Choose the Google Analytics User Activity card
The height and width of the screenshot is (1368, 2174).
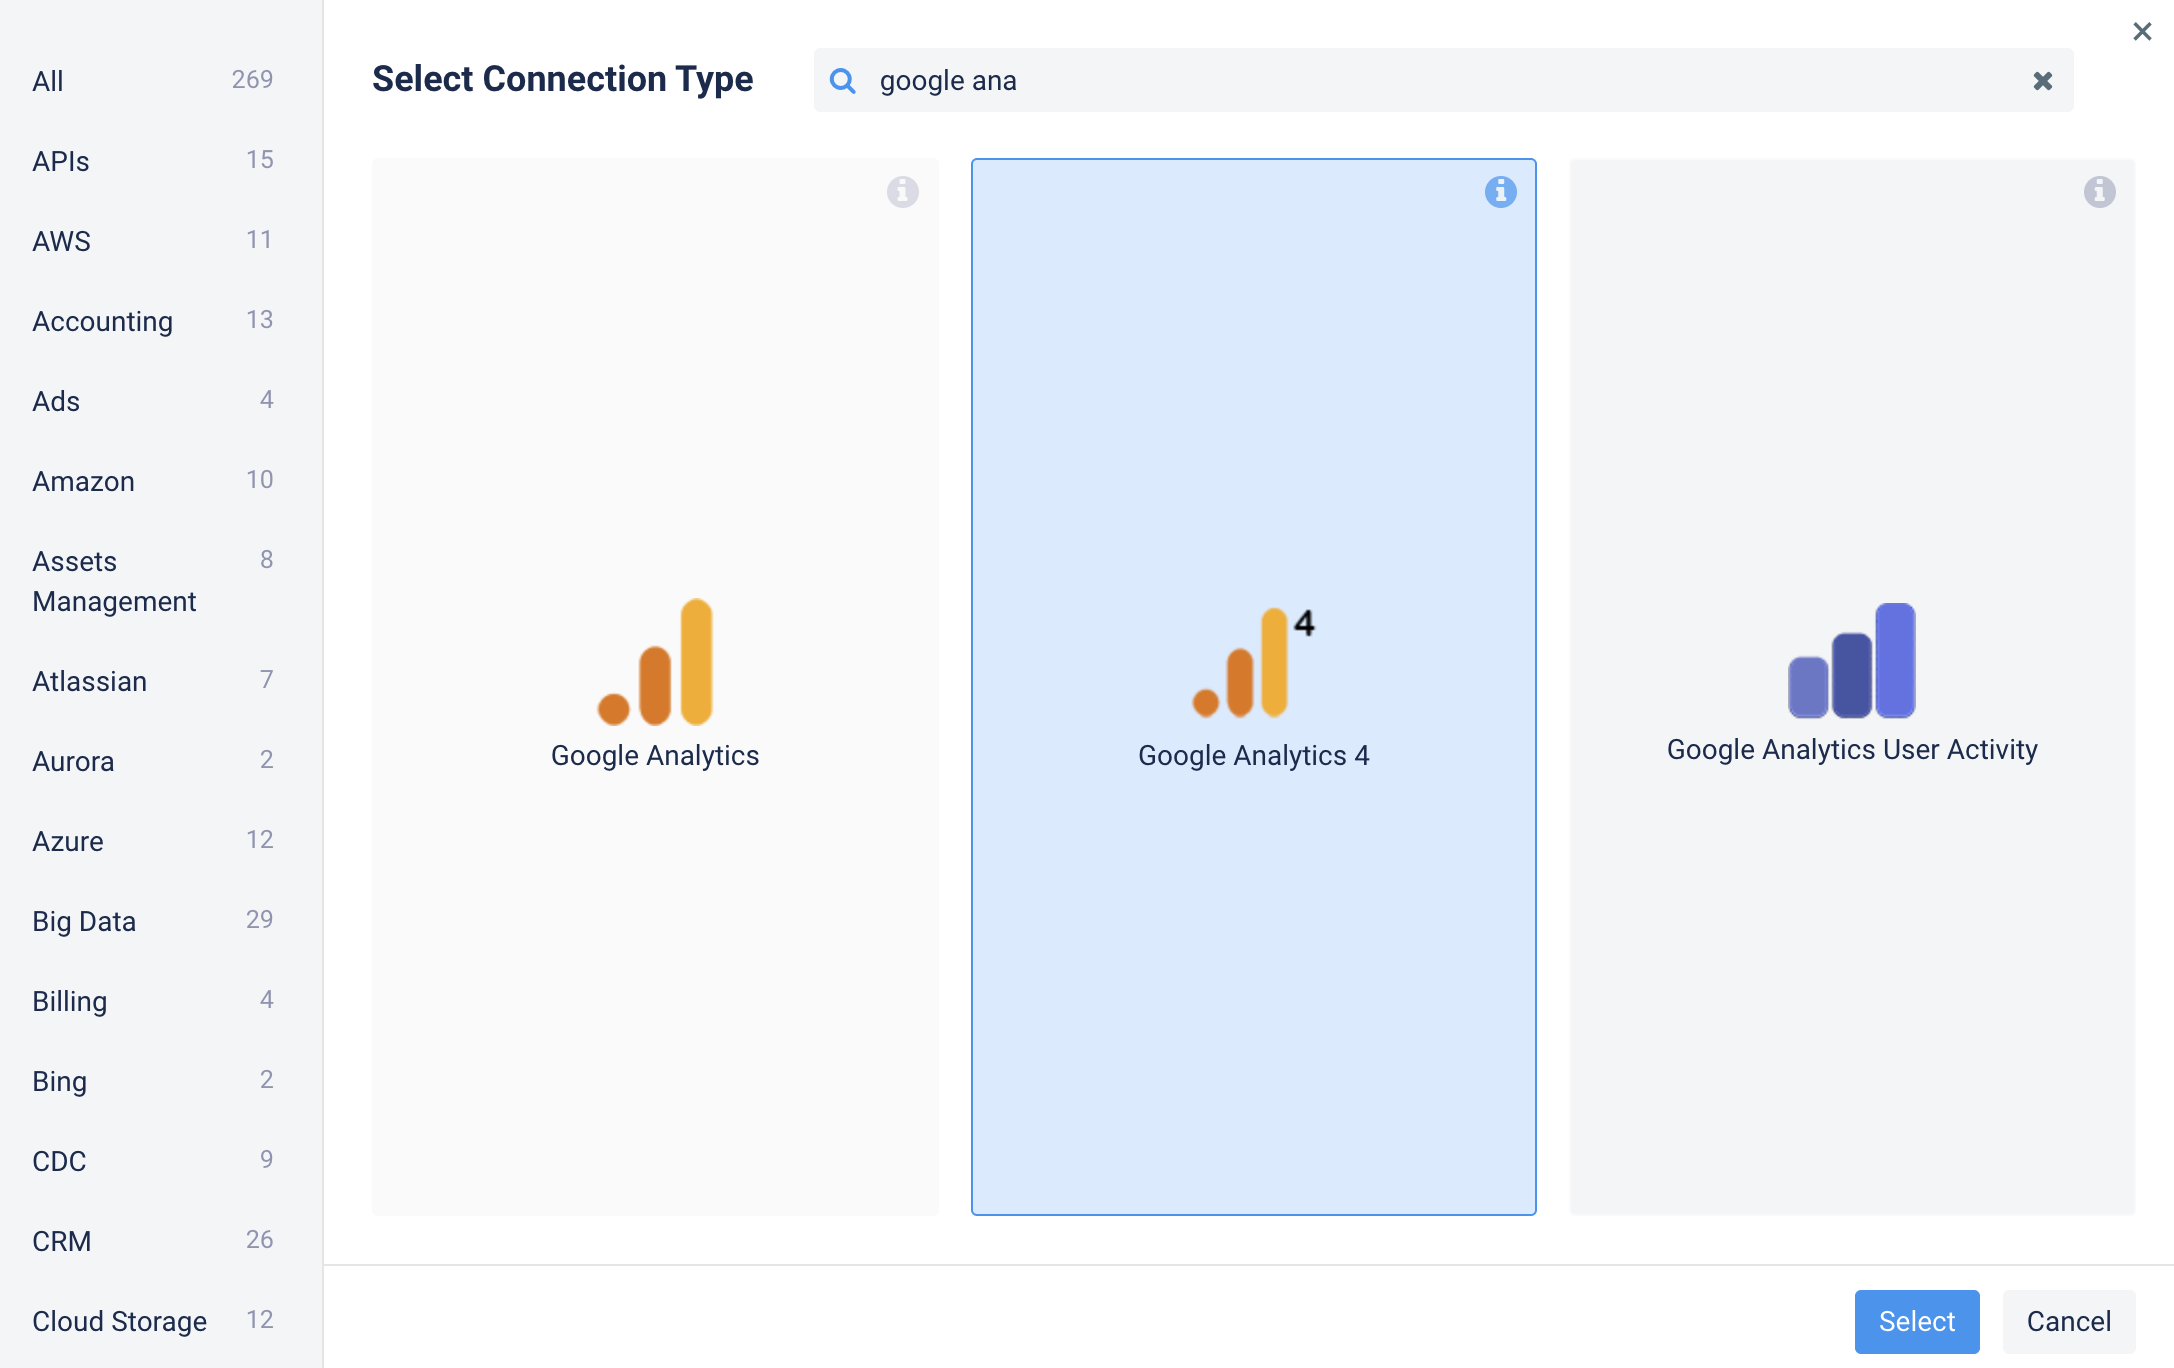tap(1852, 687)
